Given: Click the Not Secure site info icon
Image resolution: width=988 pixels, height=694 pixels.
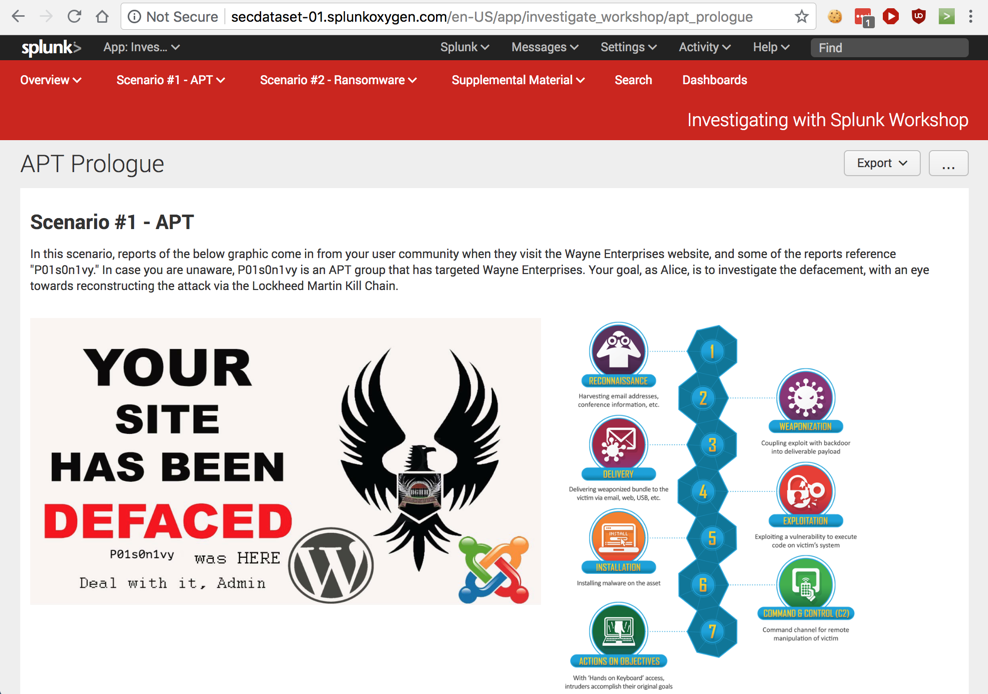Looking at the screenshot, I should coord(134,16).
